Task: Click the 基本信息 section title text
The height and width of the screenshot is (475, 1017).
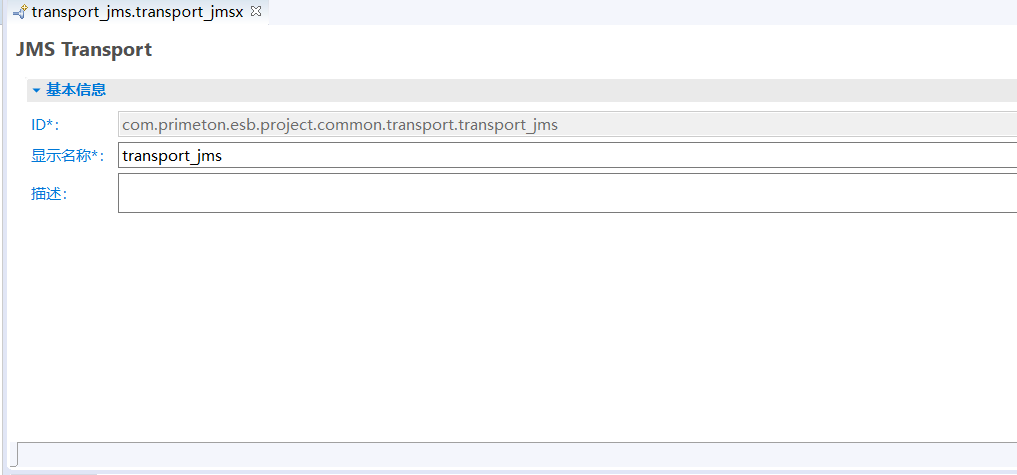Action: click(76, 90)
